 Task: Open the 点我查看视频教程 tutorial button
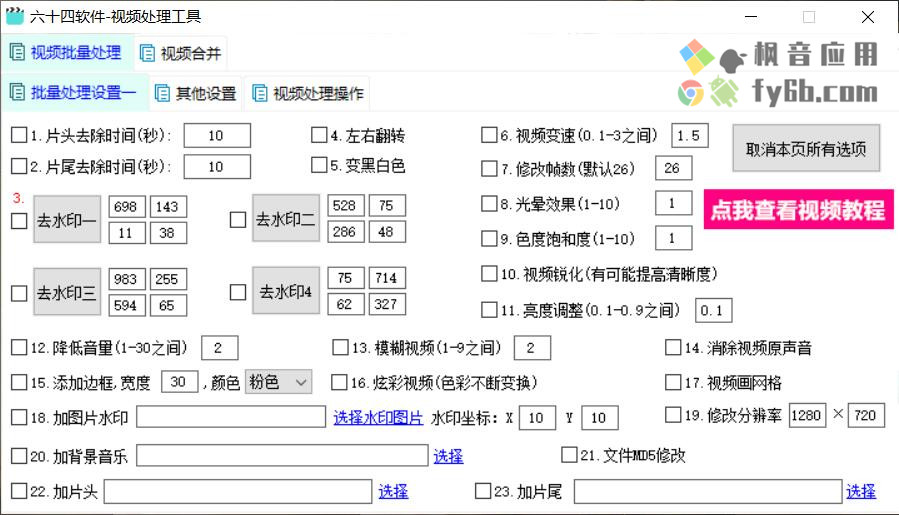point(799,210)
